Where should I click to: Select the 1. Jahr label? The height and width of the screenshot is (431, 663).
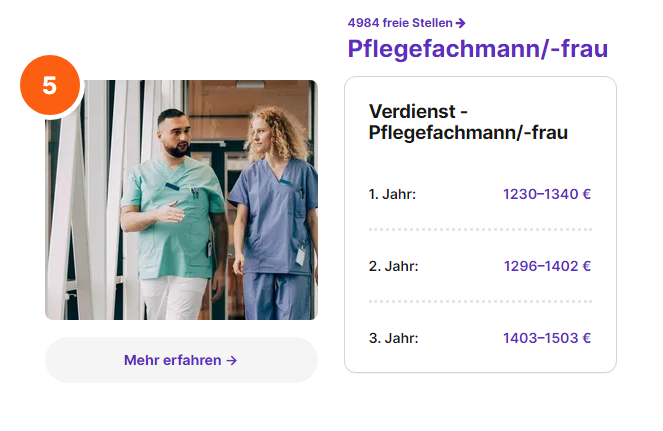click(x=392, y=194)
